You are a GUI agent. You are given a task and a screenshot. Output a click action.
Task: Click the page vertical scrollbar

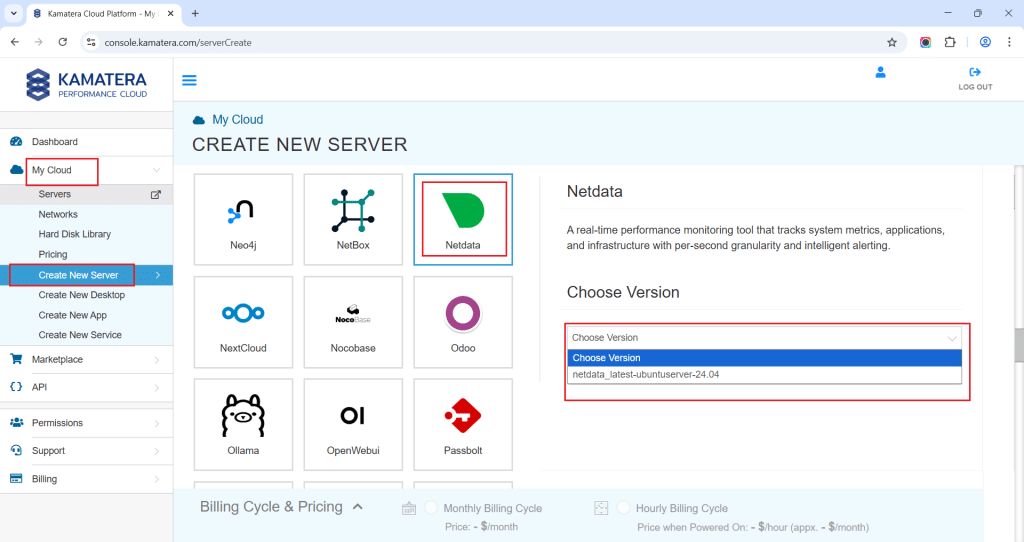tap(1018, 344)
